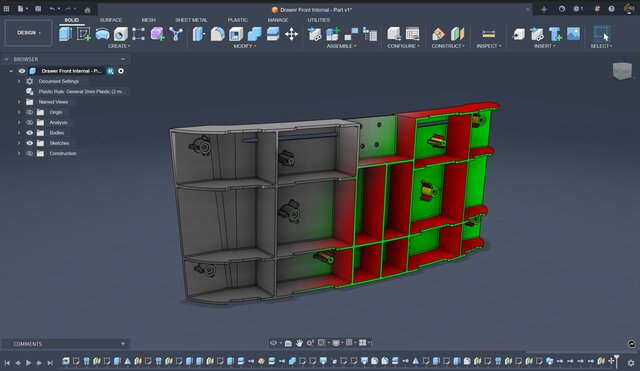
Task: Click the Insert Text T icon
Action: click(556, 34)
